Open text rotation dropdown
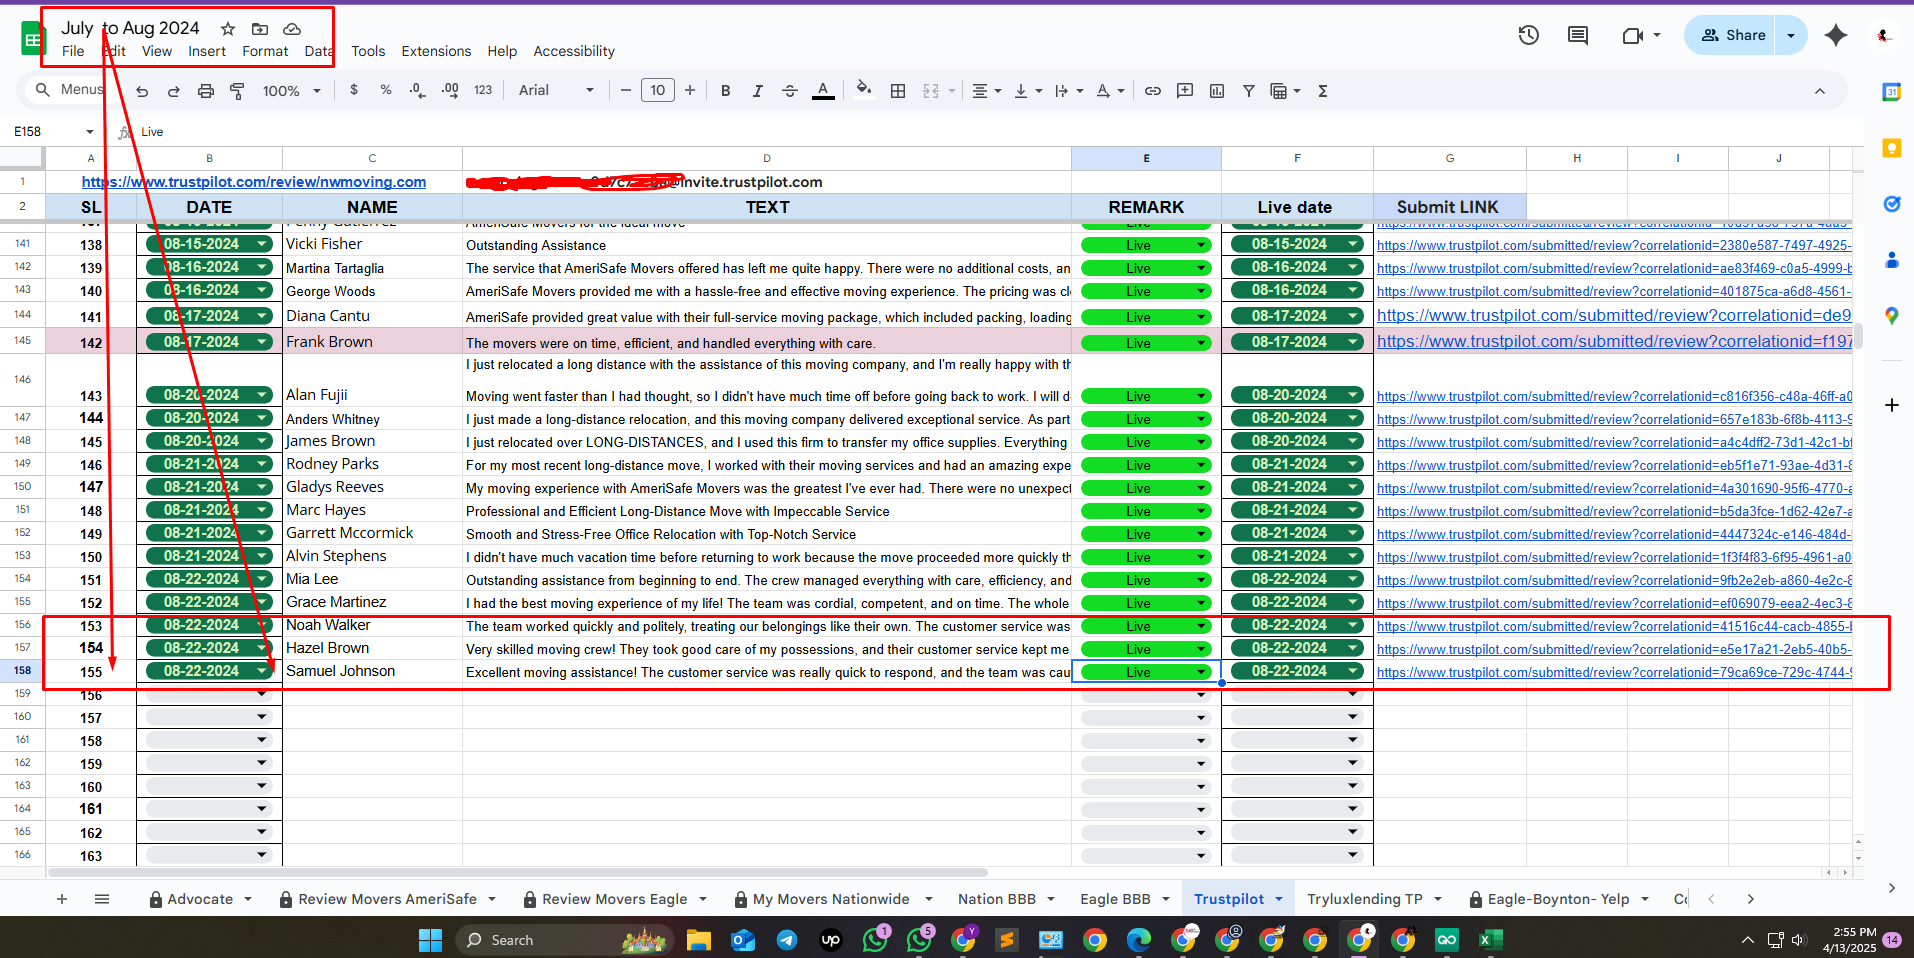The image size is (1914, 958). (x=1110, y=91)
